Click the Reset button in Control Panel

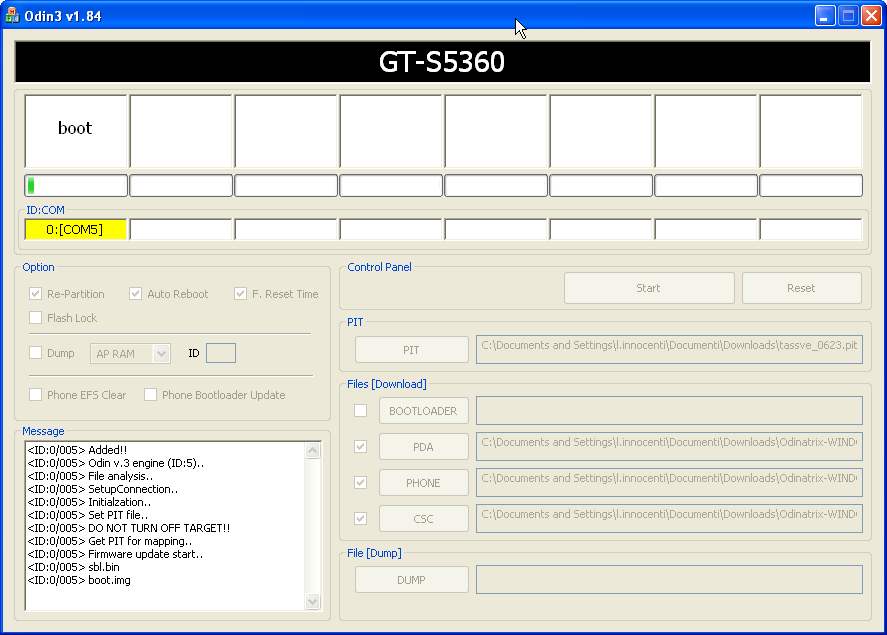pyautogui.click(x=801, y=287)
